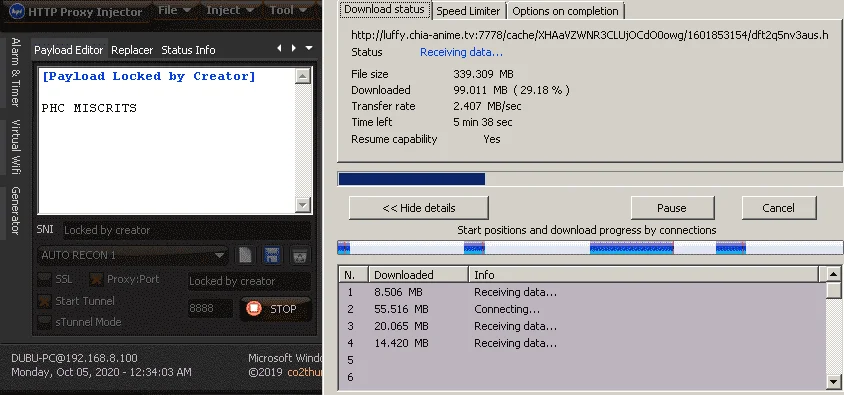Click the 5 min 38 sec time left value
Screen dimensions: 844x395
coord(483,122)
